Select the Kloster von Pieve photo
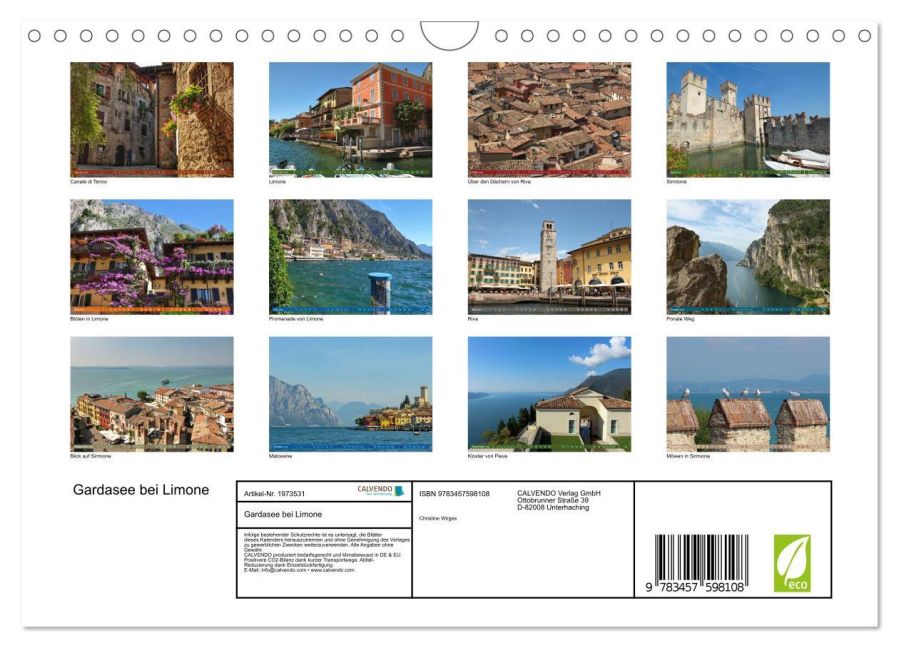 tap(549, 394)
